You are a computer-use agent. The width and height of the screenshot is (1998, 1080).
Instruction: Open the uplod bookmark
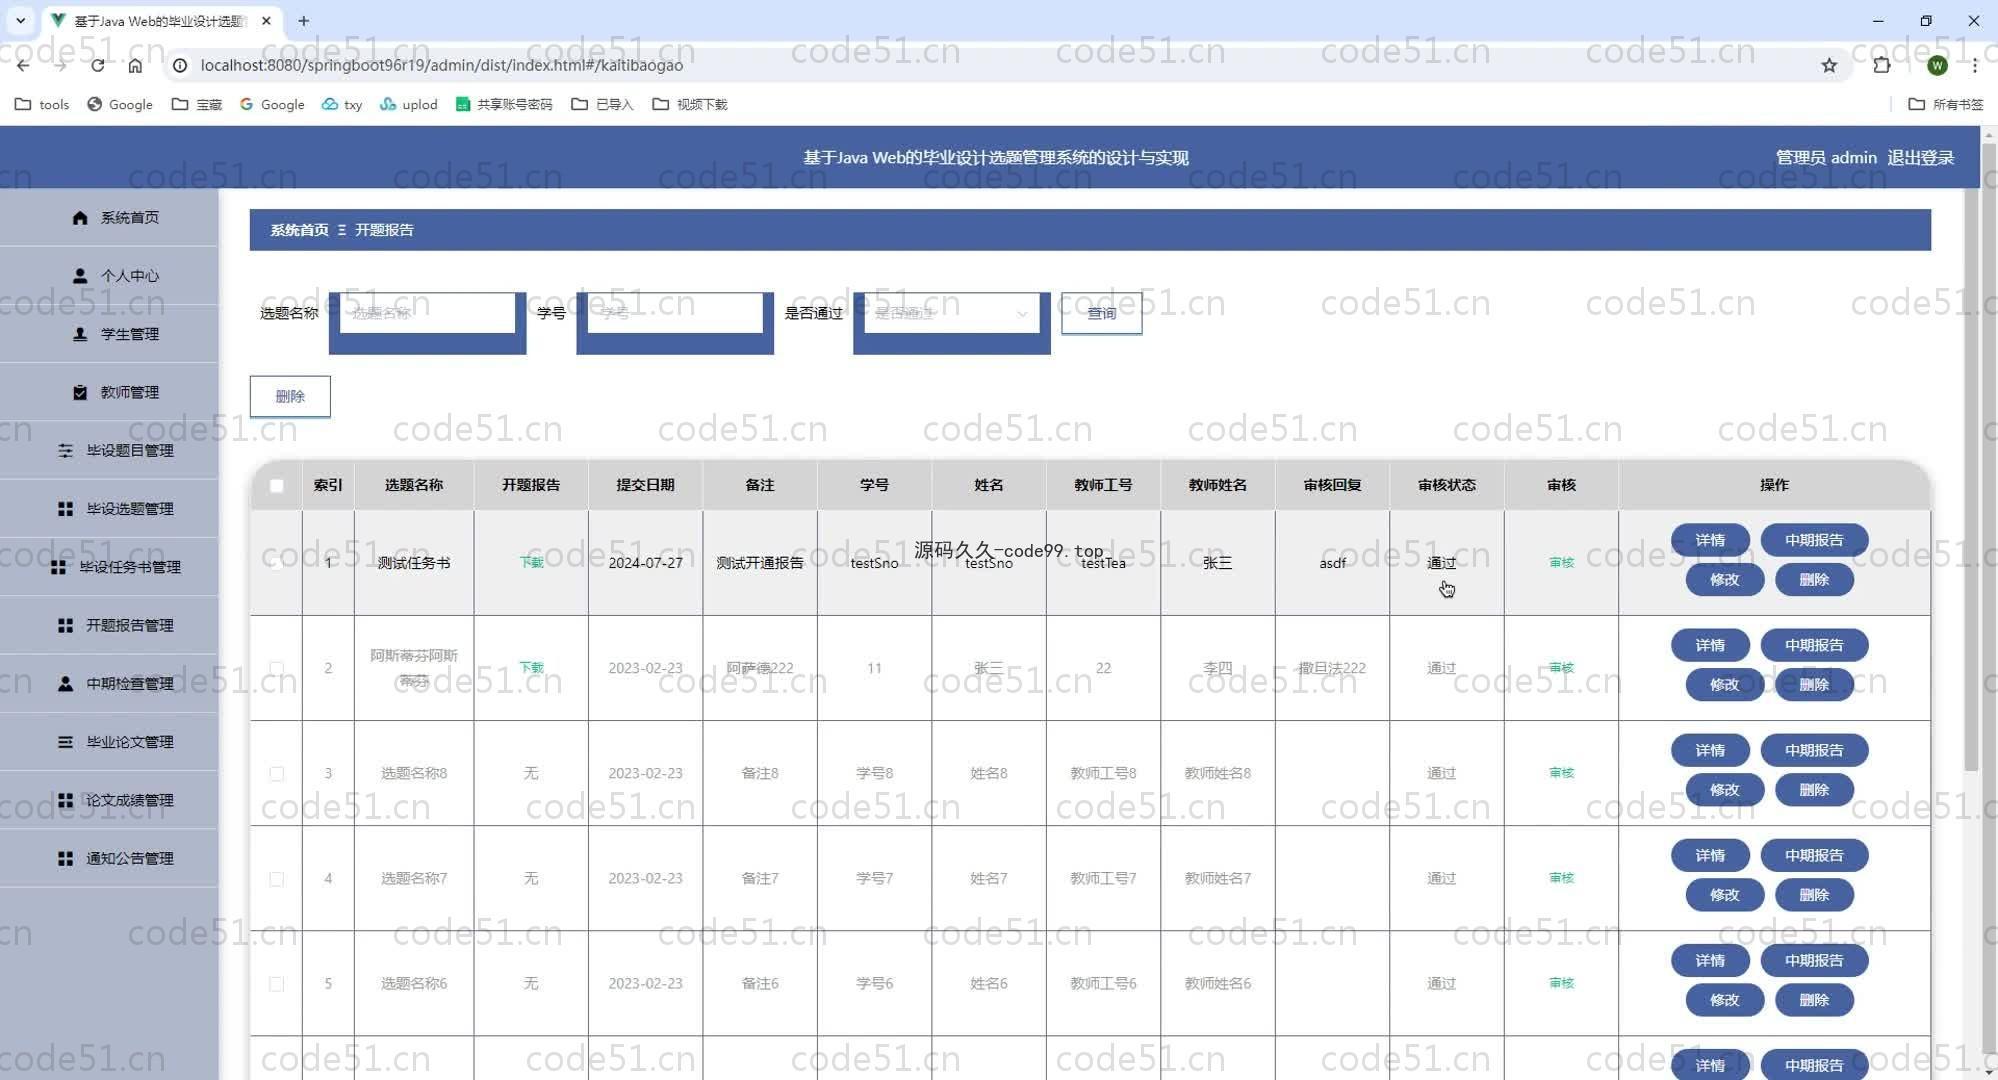pos(408,104)
